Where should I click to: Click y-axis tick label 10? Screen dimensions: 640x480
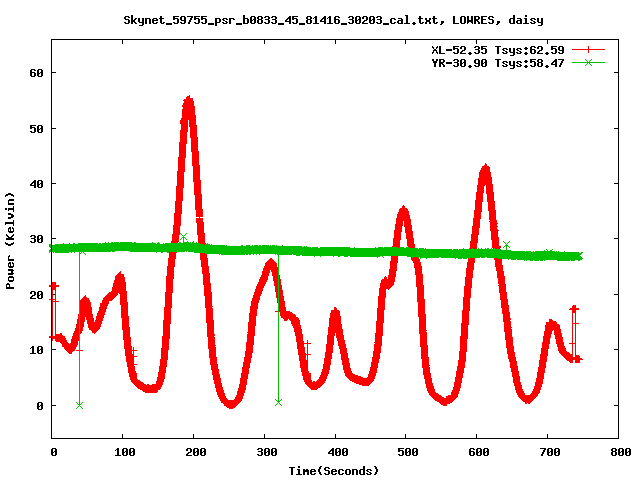click(x=36, y=350)
